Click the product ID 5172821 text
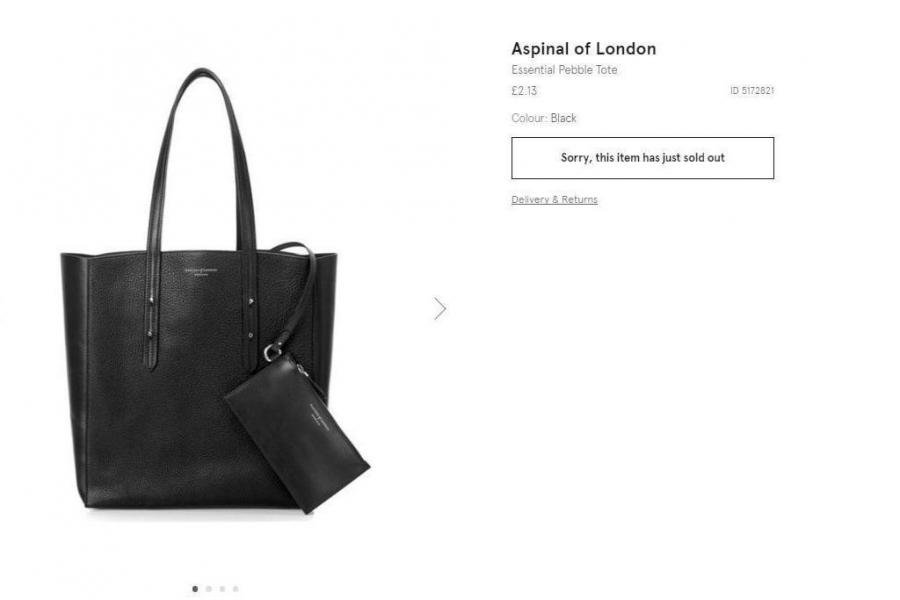The width and height of the screenshot is (900, 600). (x=752, y=90)
